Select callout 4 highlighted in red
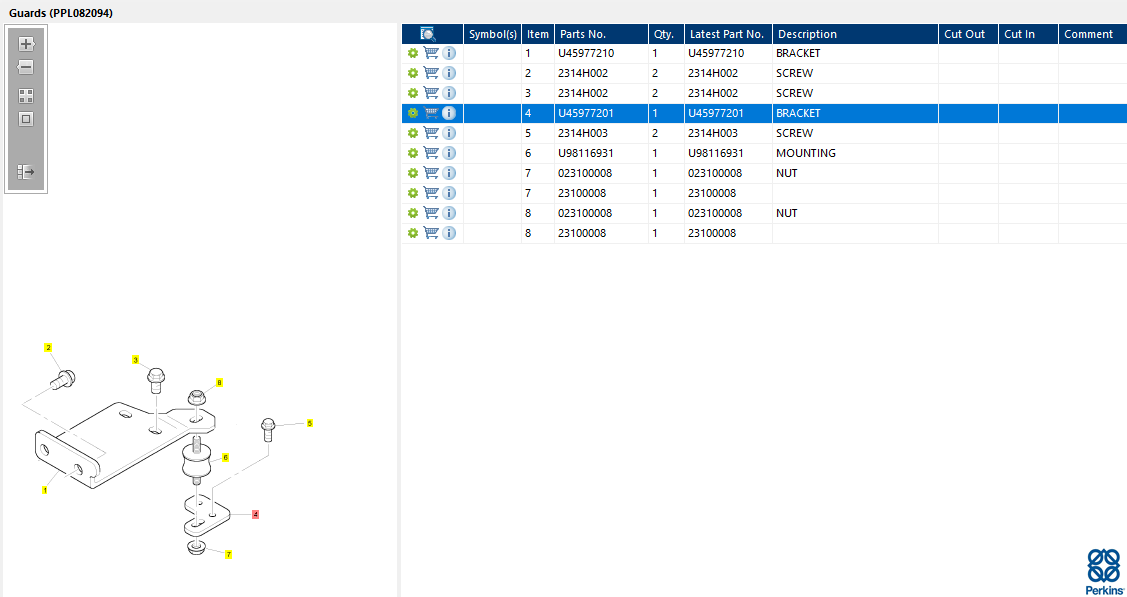The width and height of the screenshot is (1127, 597). coord(255,514)
